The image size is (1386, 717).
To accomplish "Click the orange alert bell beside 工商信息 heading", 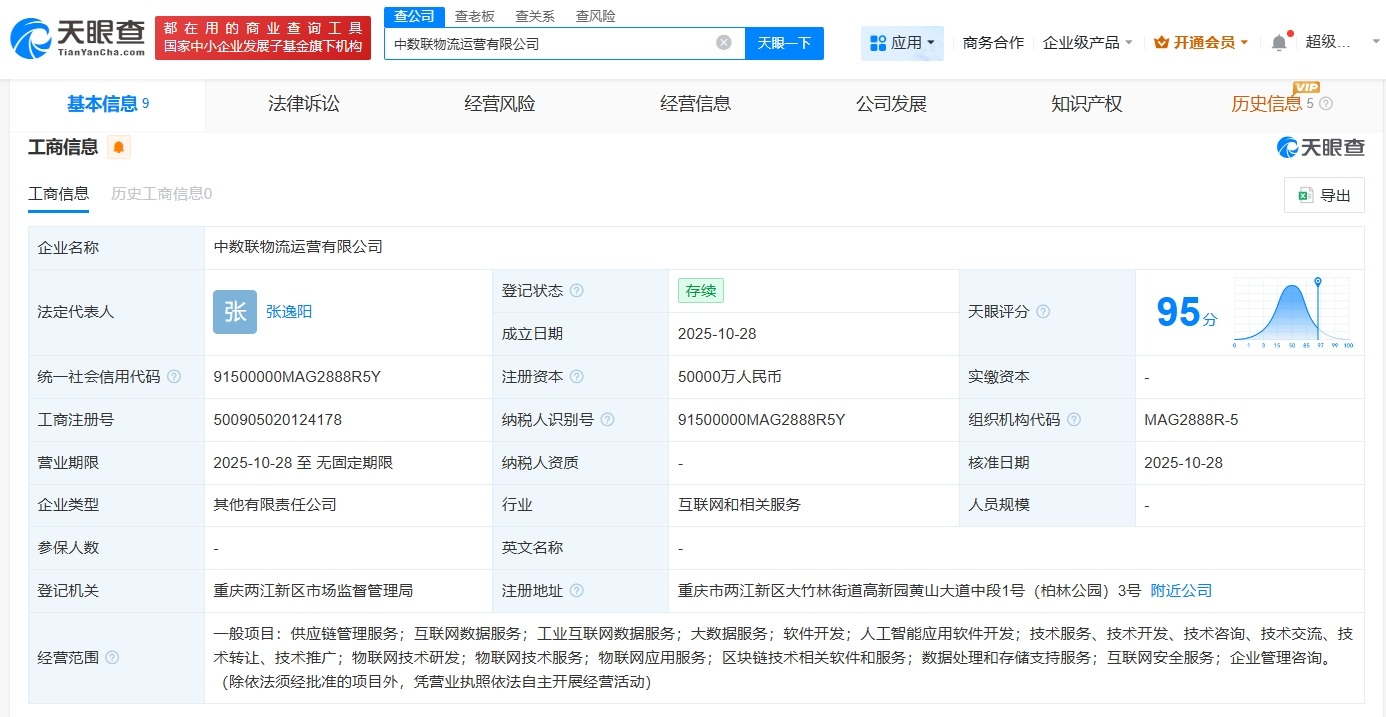I will (x=119, y=146).
